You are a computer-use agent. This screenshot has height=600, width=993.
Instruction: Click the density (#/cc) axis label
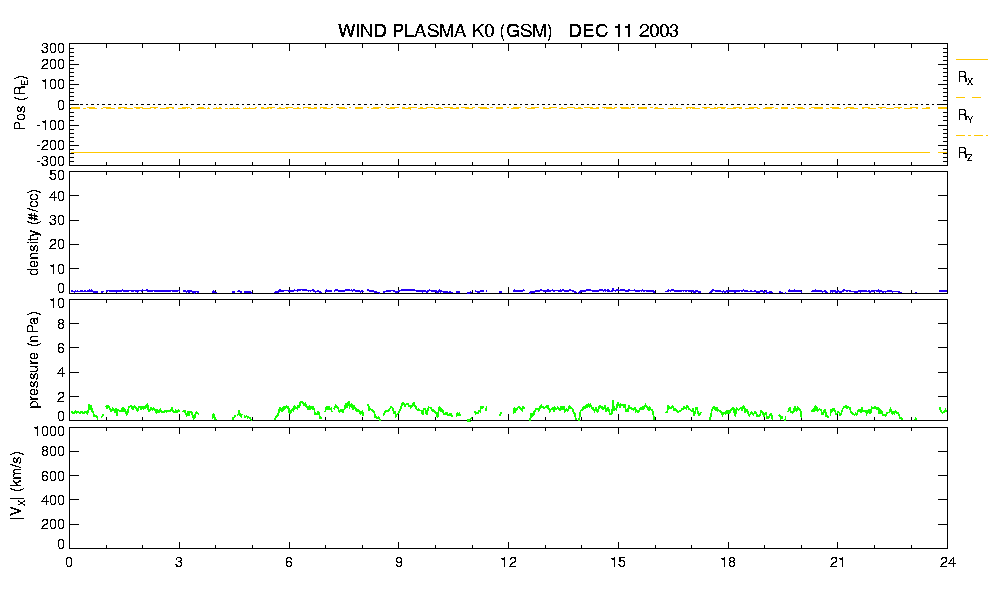coord(34,232)
